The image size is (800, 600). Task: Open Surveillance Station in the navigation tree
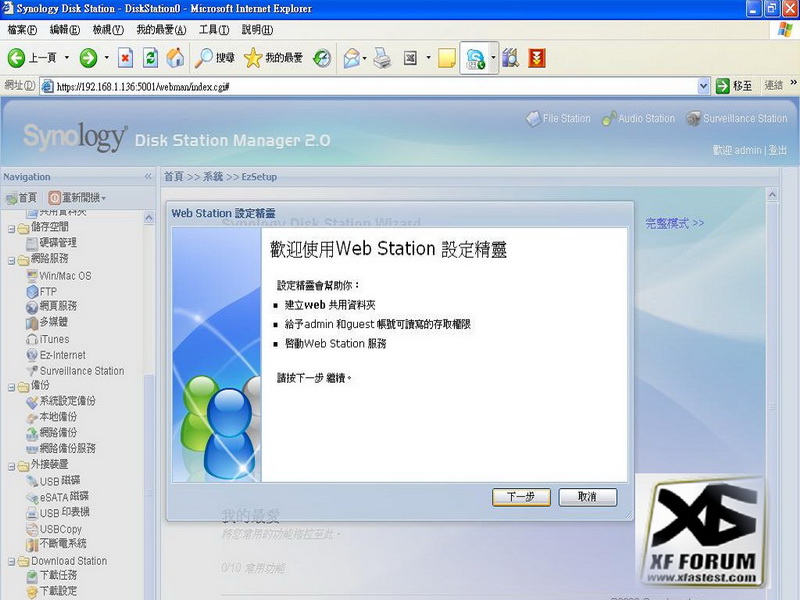(x=75, y=371)
